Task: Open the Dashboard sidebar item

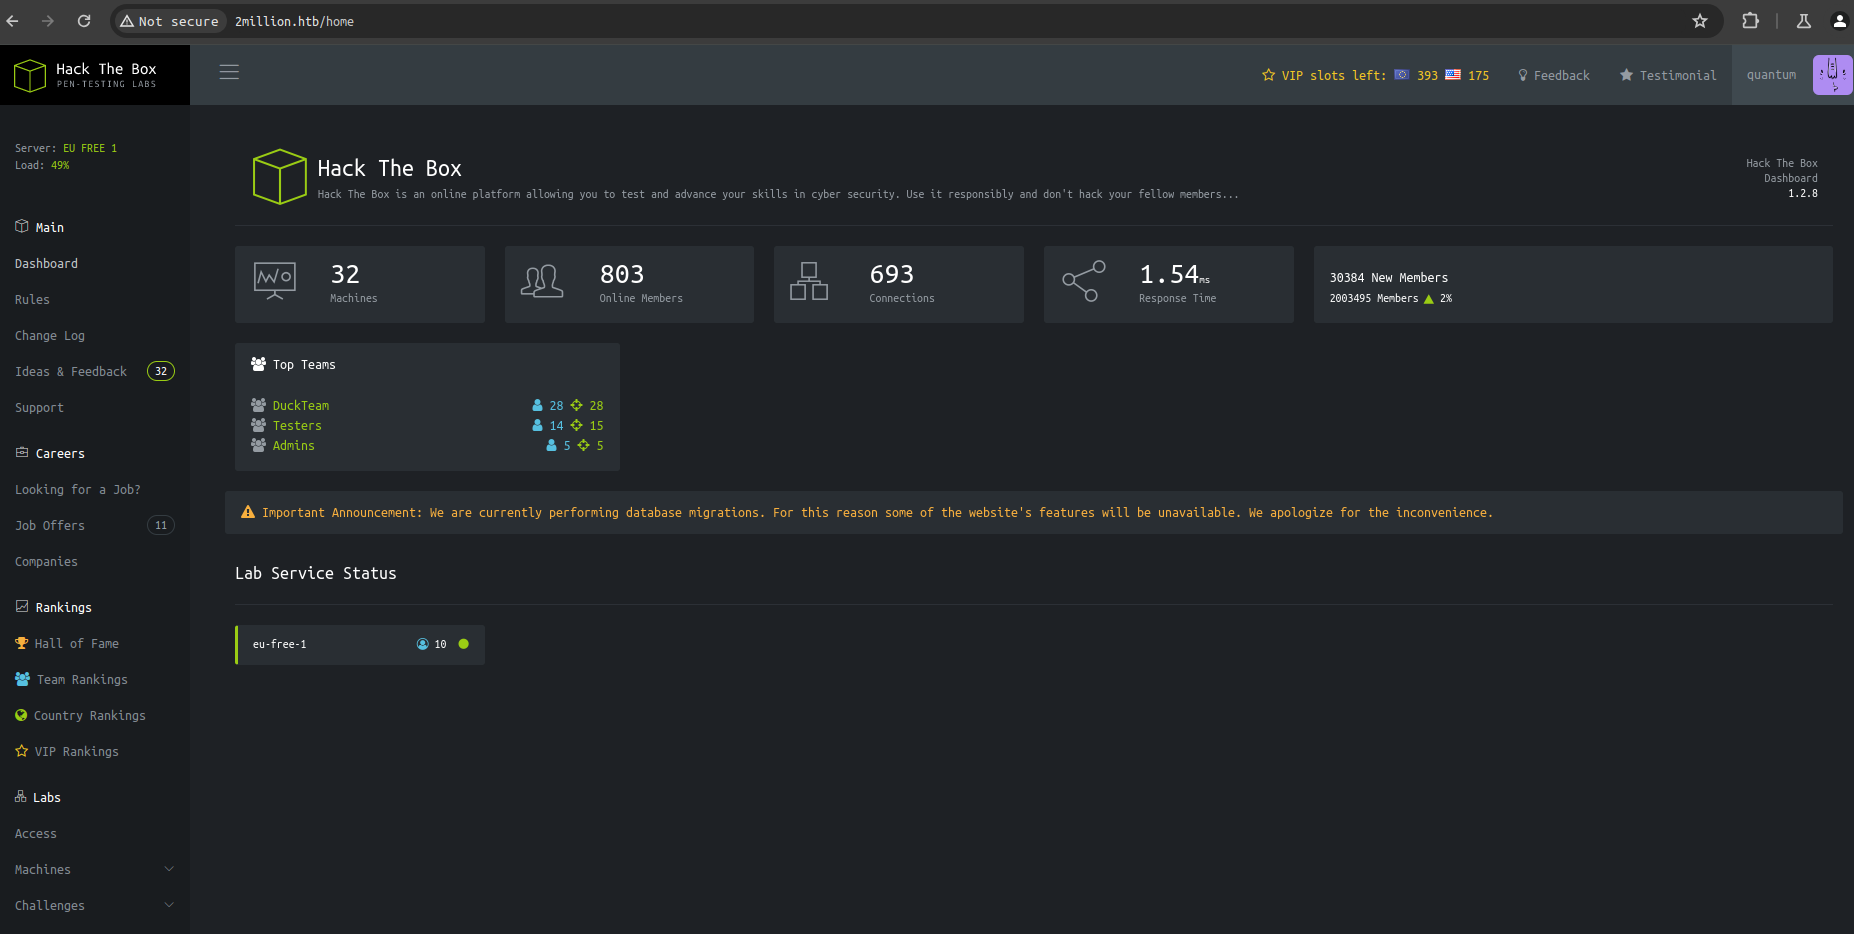Action: [46, 263]
